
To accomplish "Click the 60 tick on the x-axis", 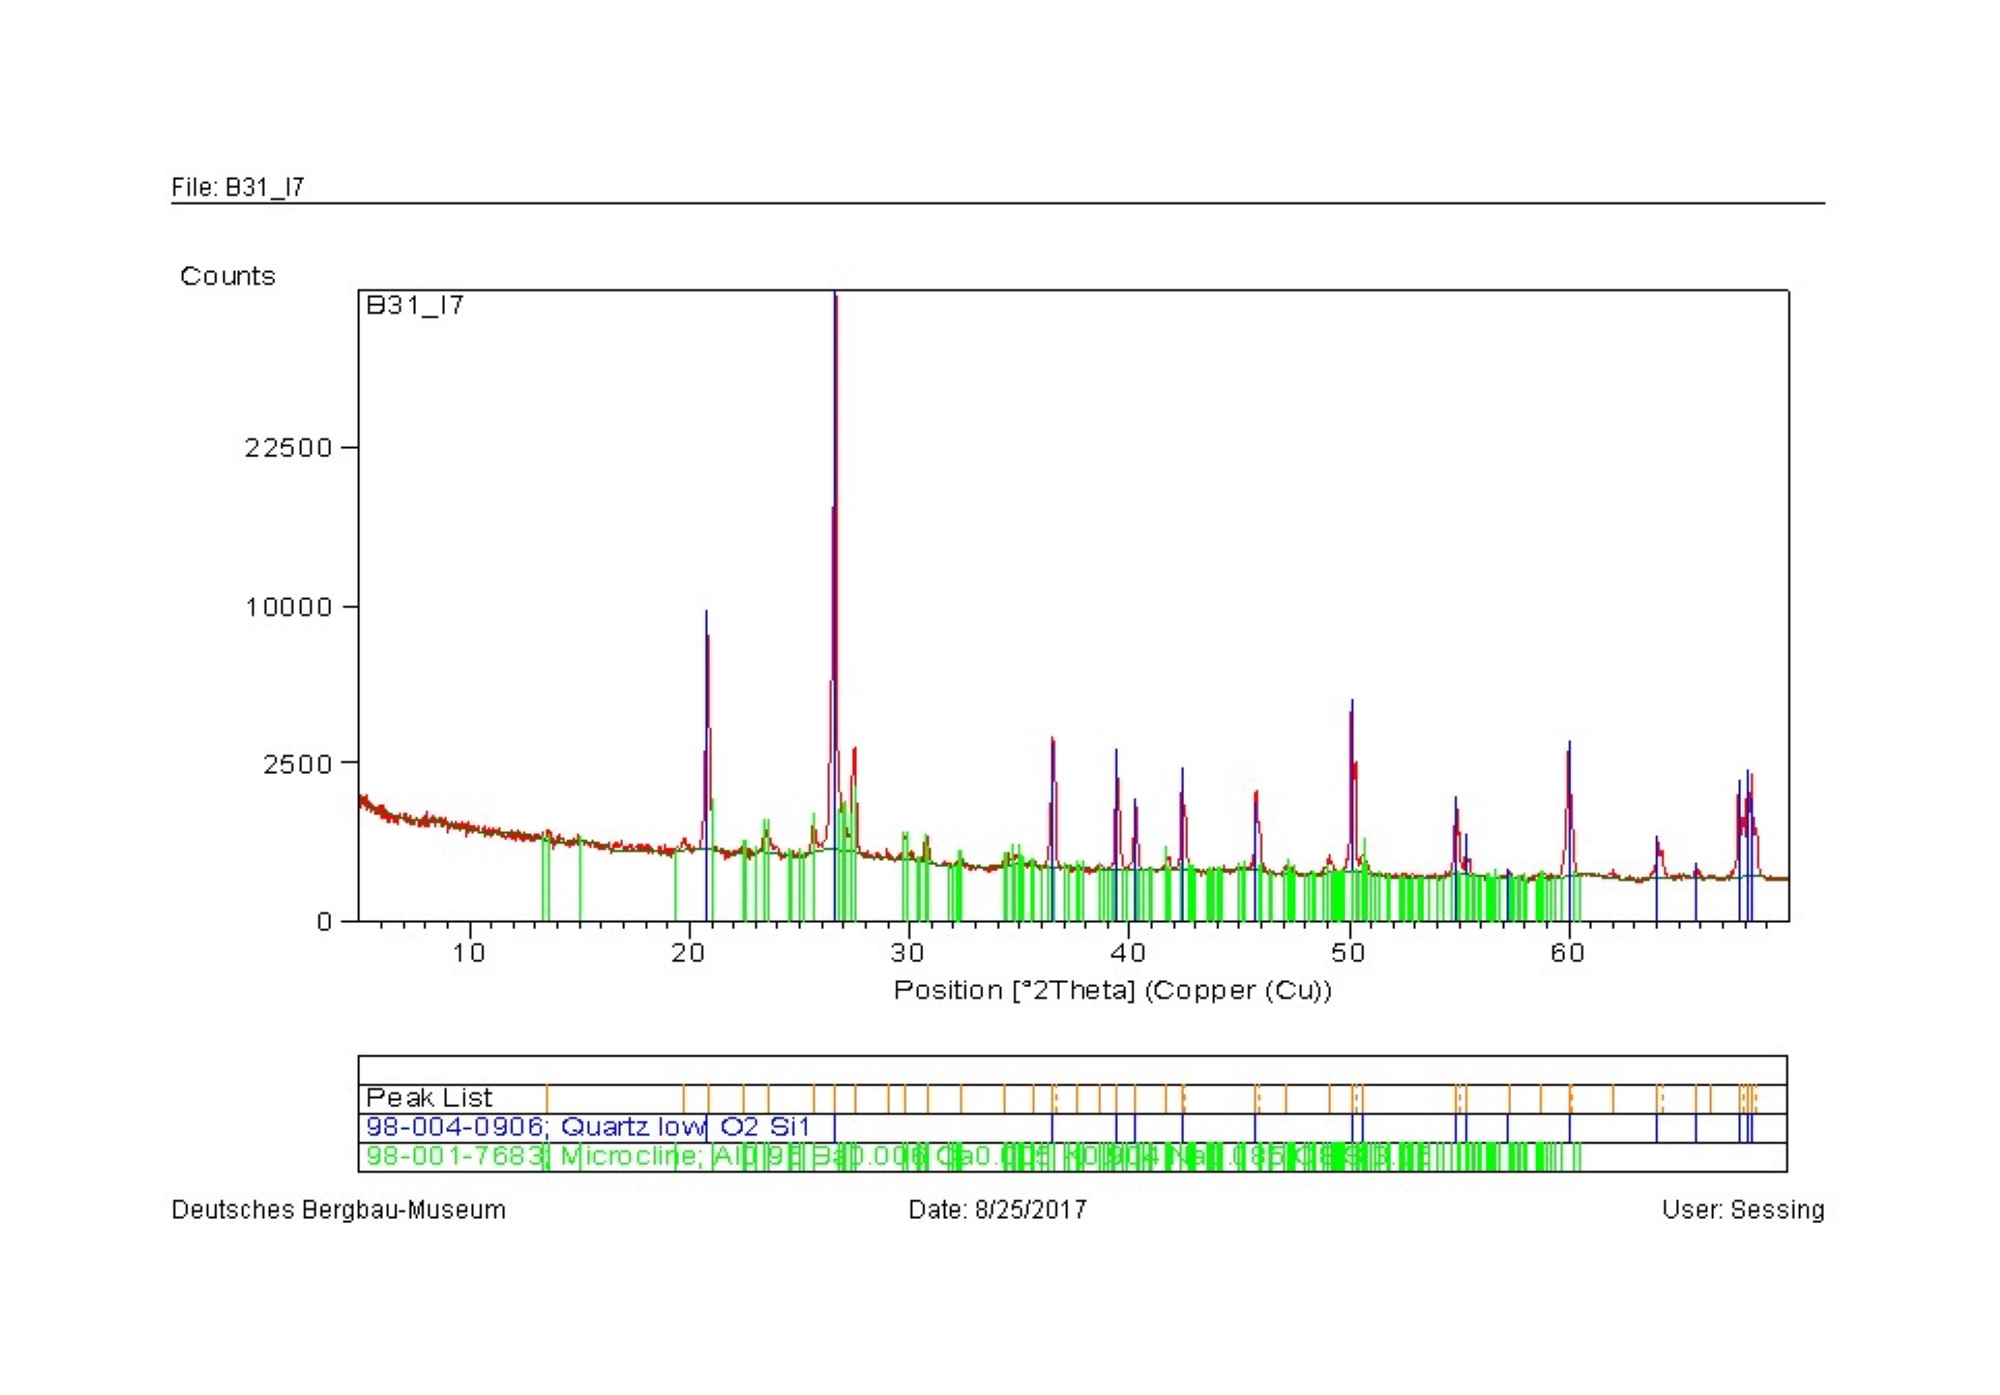I will pos(1568,952).
